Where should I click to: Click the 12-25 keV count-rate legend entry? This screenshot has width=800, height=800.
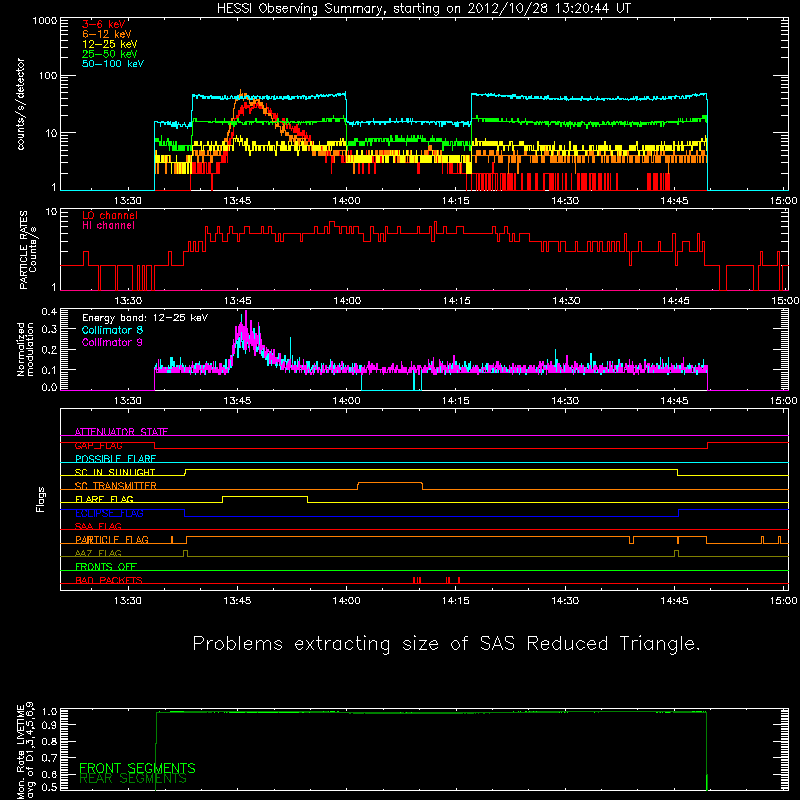tap(109, 44)
